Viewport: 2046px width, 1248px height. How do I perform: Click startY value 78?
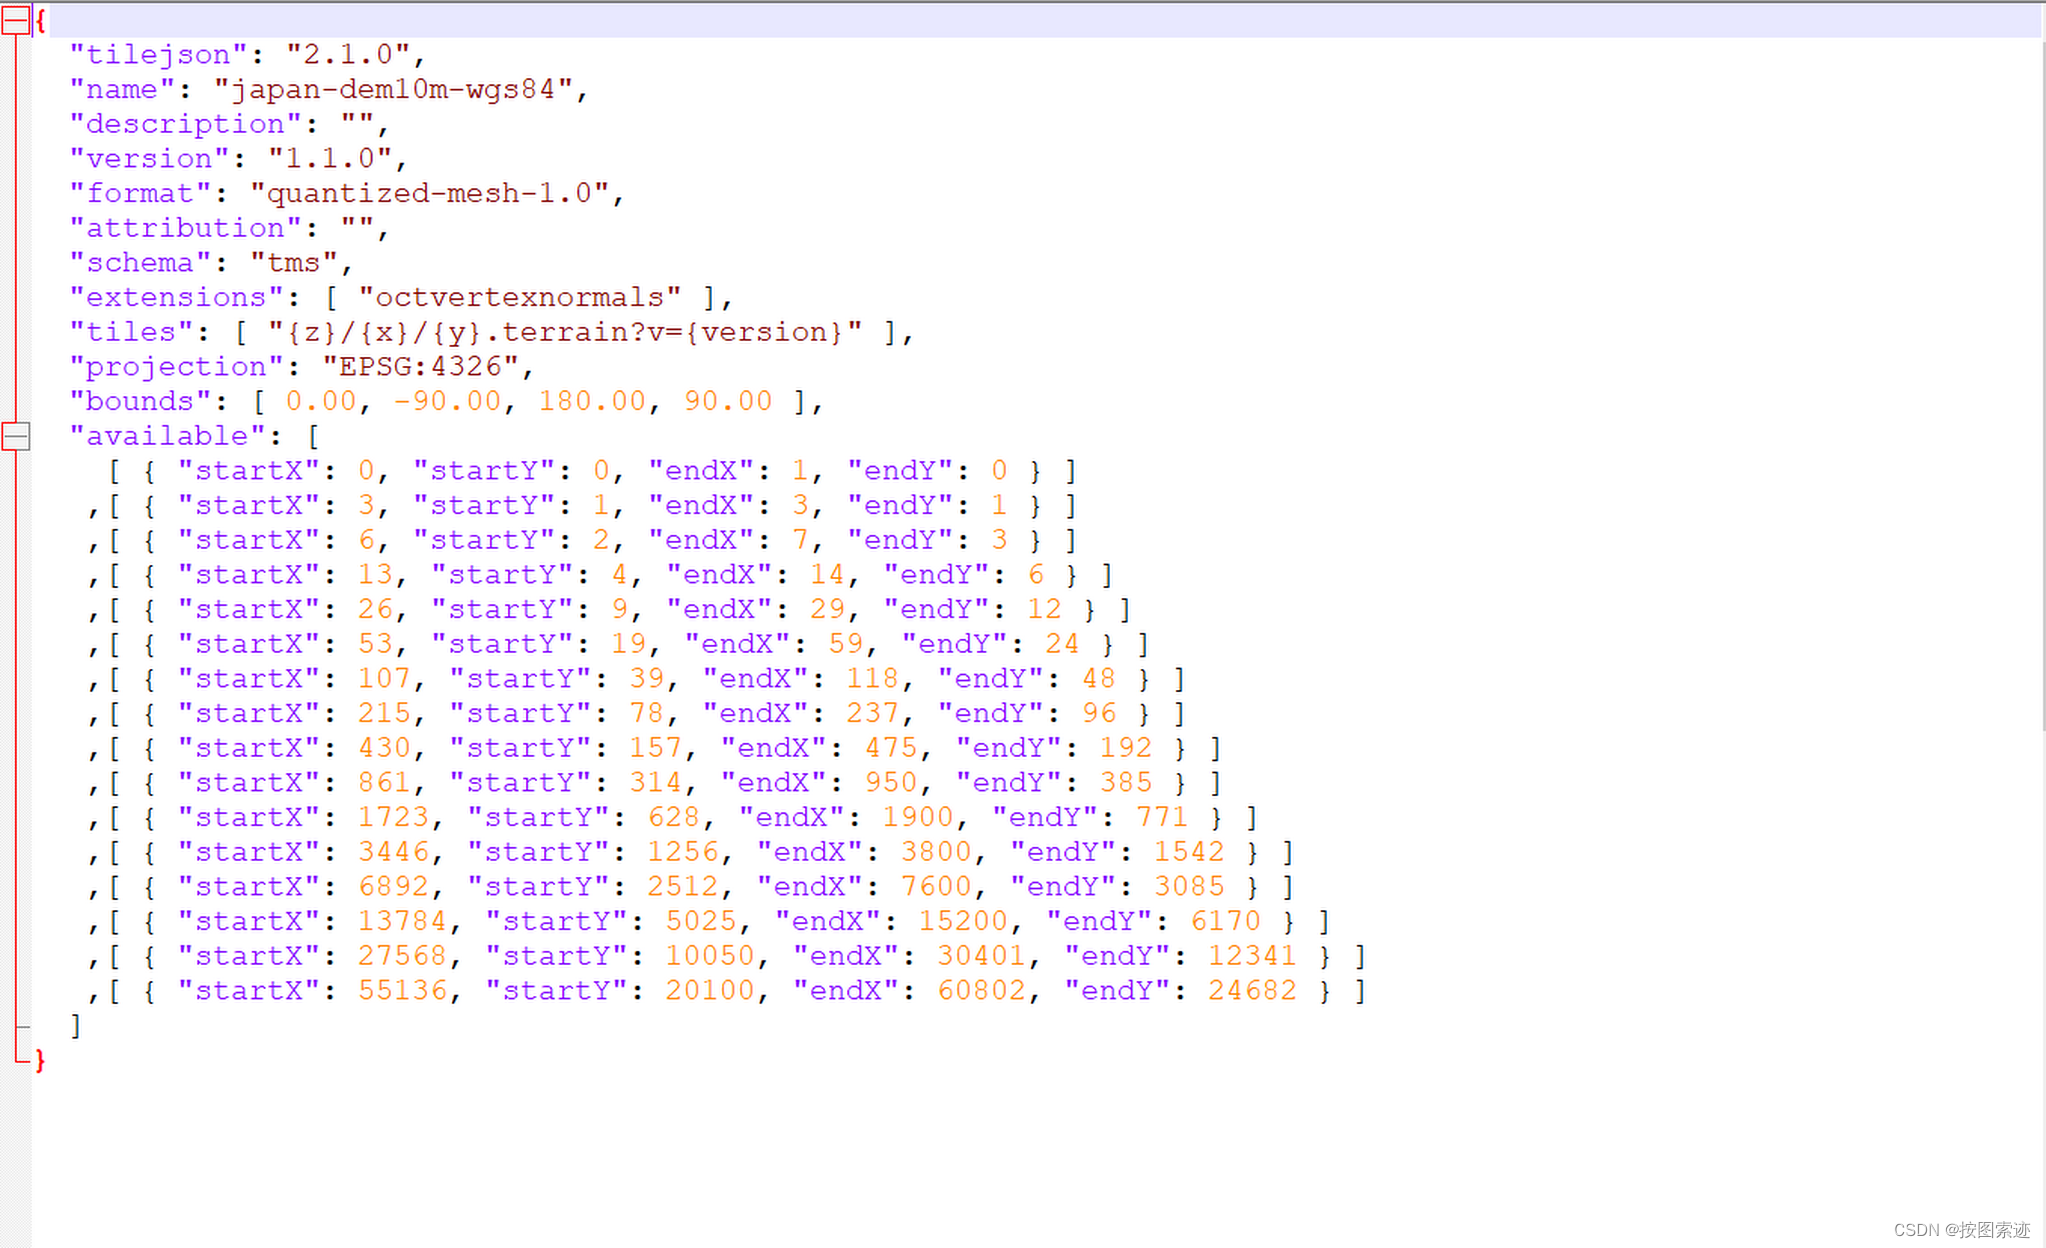[x=646, y=714]
